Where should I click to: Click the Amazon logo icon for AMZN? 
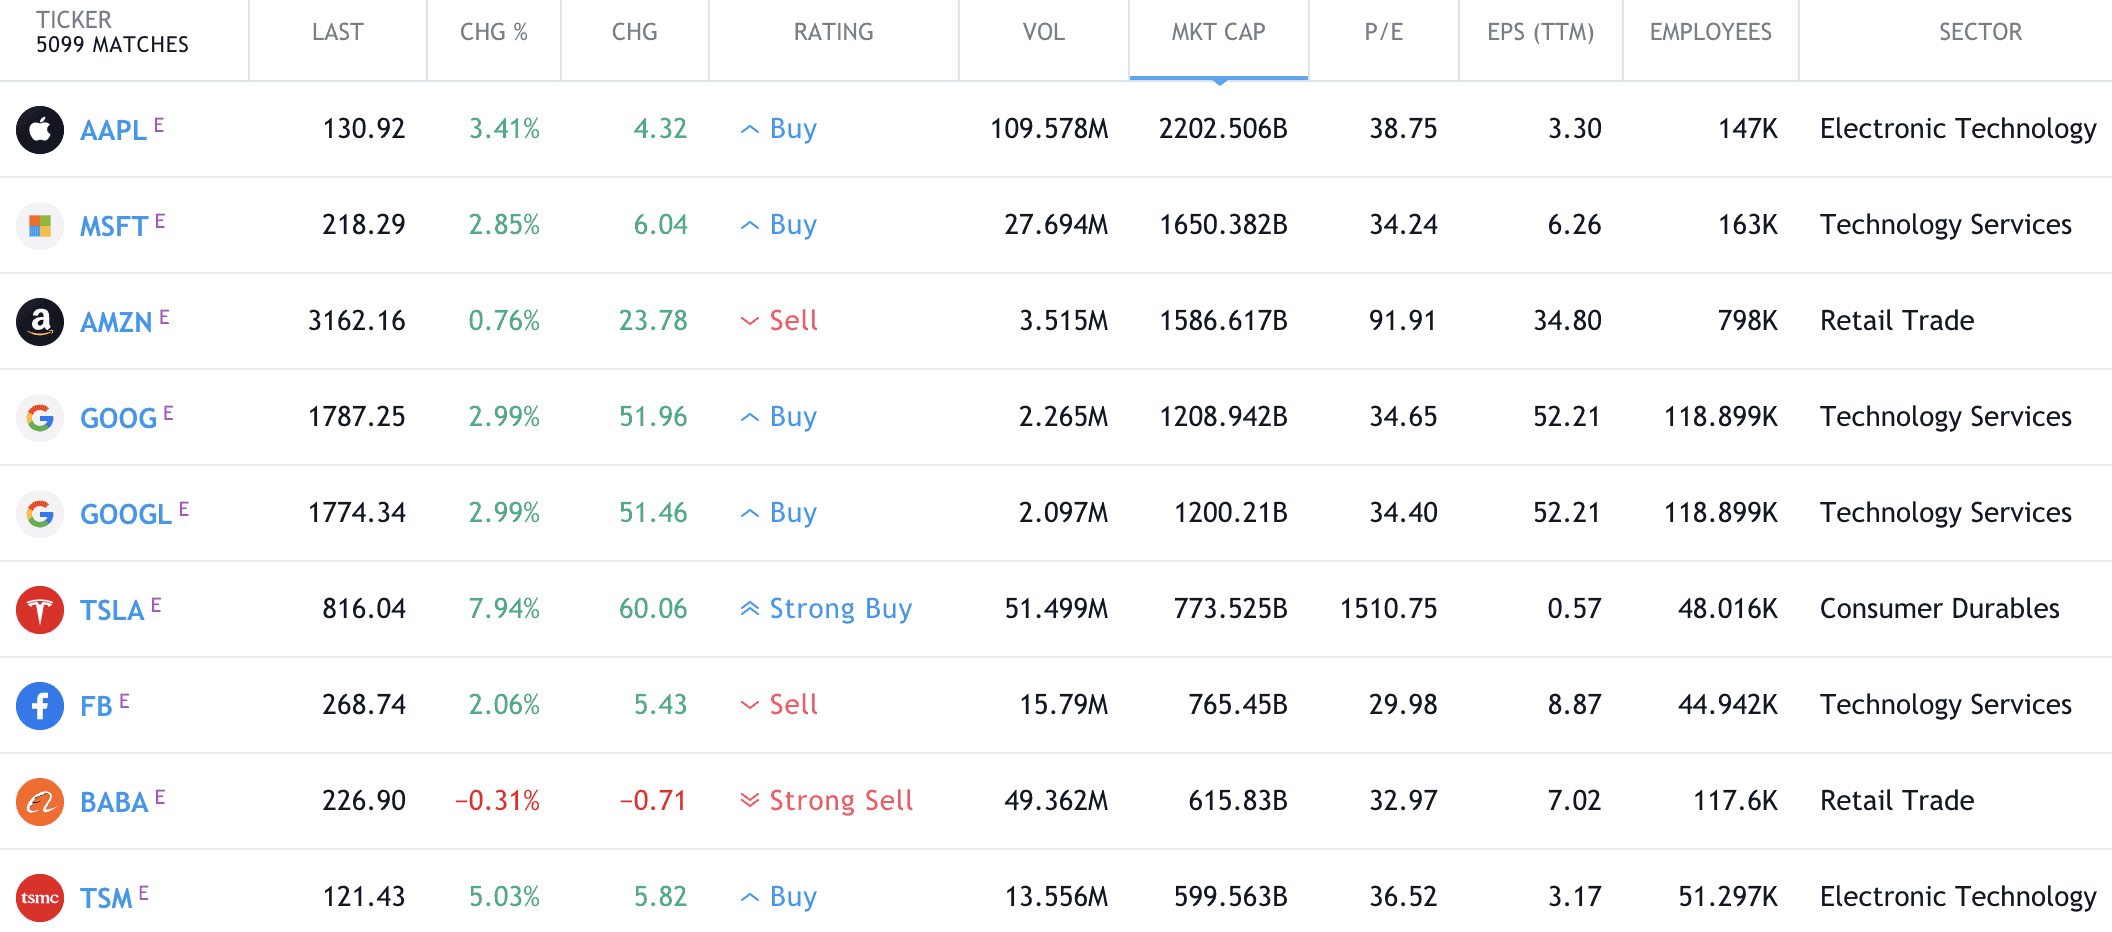(x=40, y=321)
